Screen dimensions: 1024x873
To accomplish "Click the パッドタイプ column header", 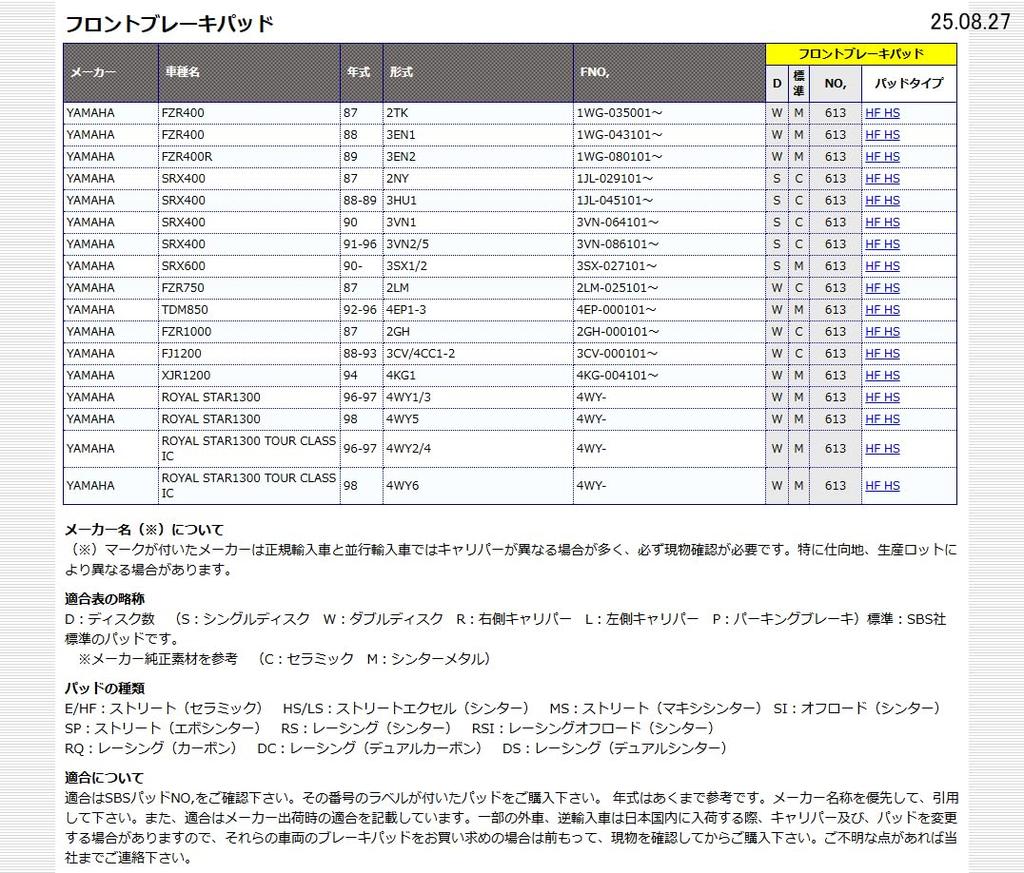I will (908, 84).
